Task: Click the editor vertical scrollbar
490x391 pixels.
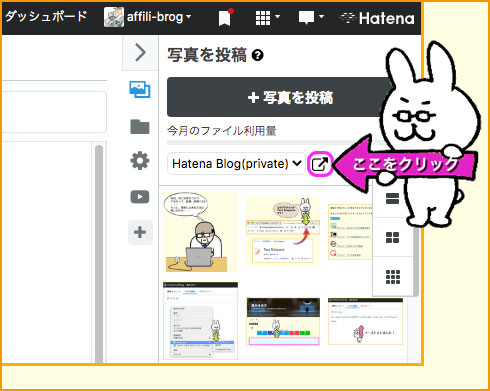Action: click(x=99, y=253)
